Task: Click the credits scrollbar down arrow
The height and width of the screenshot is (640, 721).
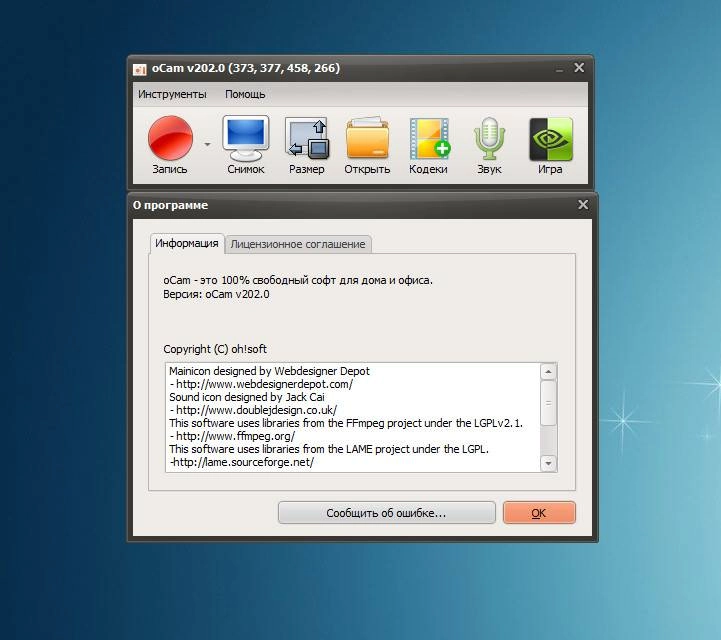Action: point(548,463)
